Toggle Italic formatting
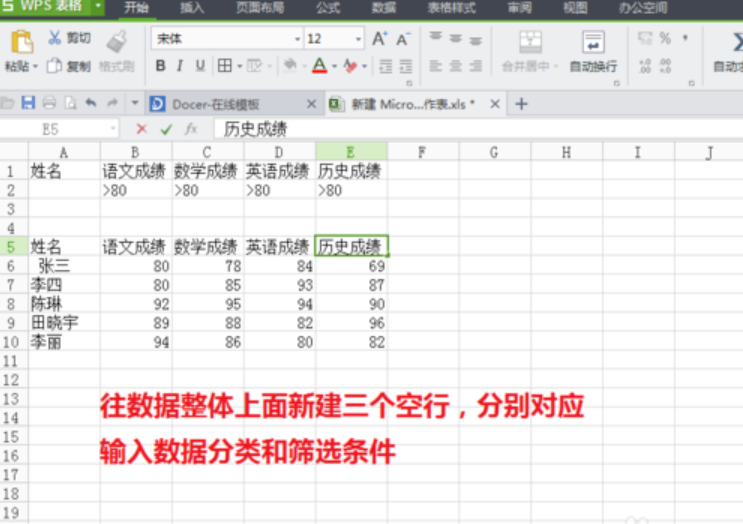 (180, 66)
